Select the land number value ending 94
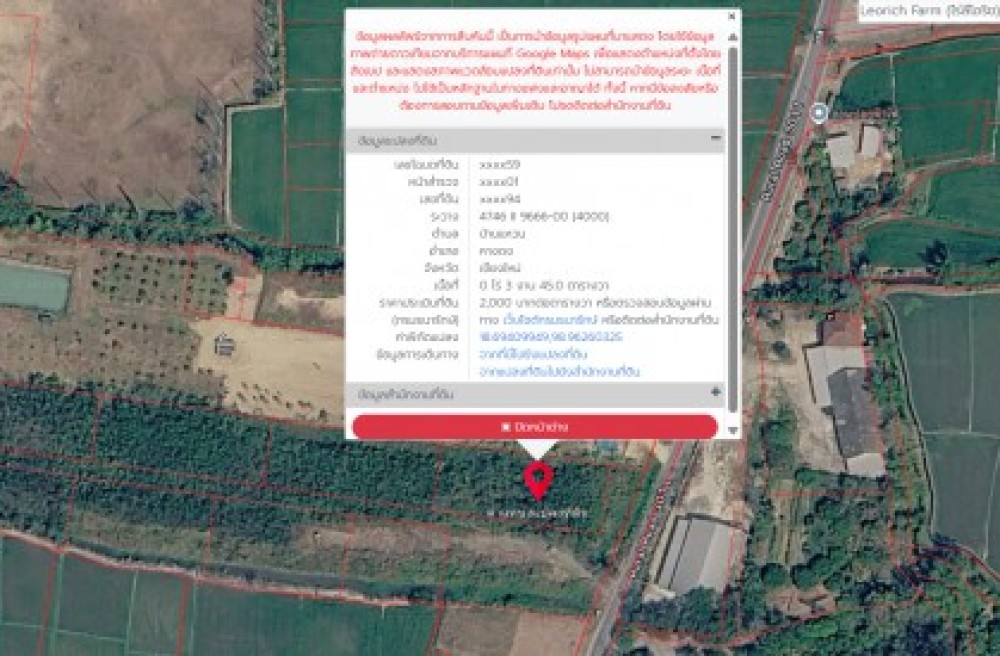 tap(499, 199)
